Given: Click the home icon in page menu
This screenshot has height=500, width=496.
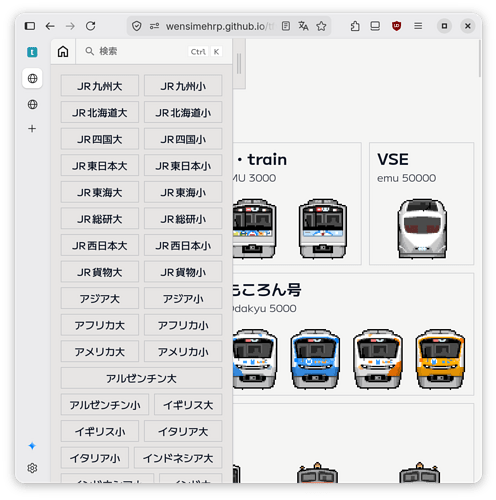Looking at the screenshot, I should click(63, 52).
